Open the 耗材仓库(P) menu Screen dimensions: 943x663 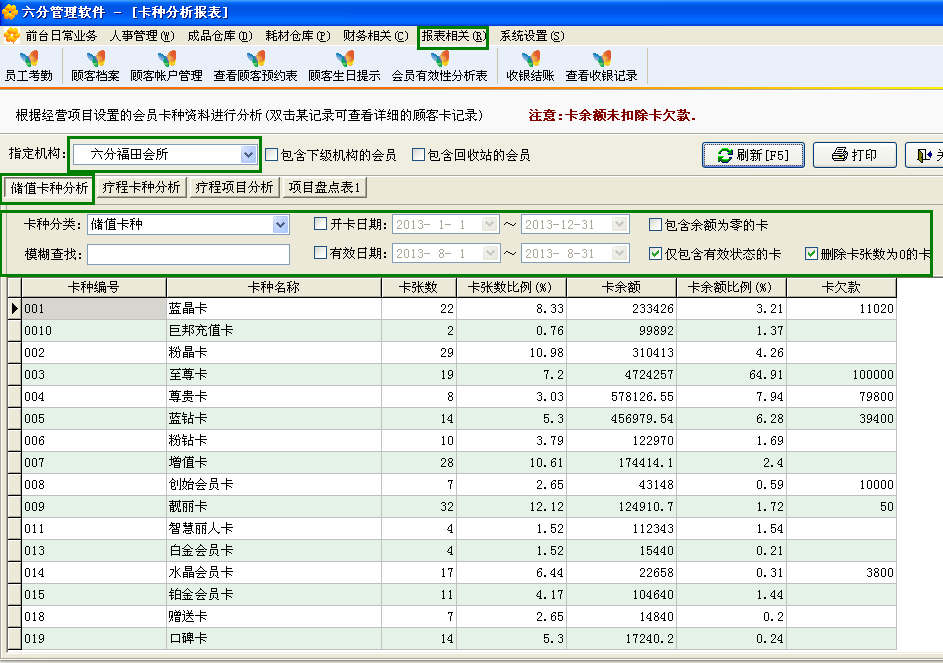tap(298, 36)
